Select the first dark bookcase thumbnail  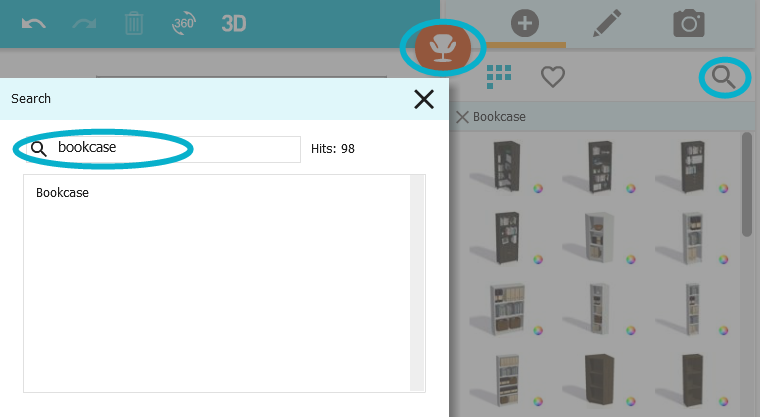pyautogui.click(x=506, y=166)
